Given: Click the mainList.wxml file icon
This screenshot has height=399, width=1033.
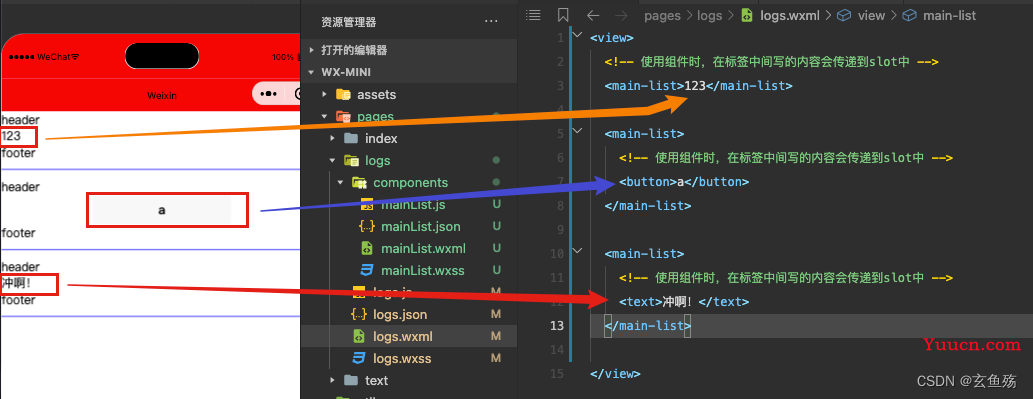Looking at the screenshot, I should point(368,248).
